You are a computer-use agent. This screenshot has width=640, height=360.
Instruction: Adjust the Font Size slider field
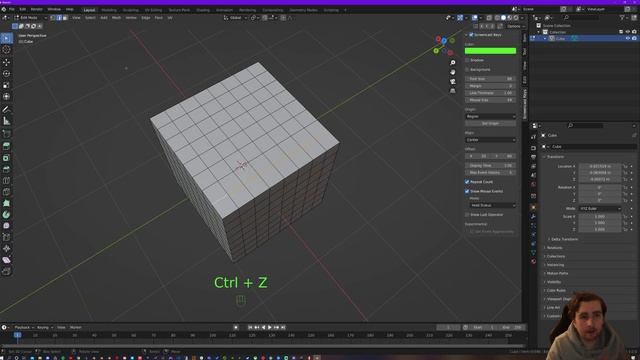click(490, 79)
